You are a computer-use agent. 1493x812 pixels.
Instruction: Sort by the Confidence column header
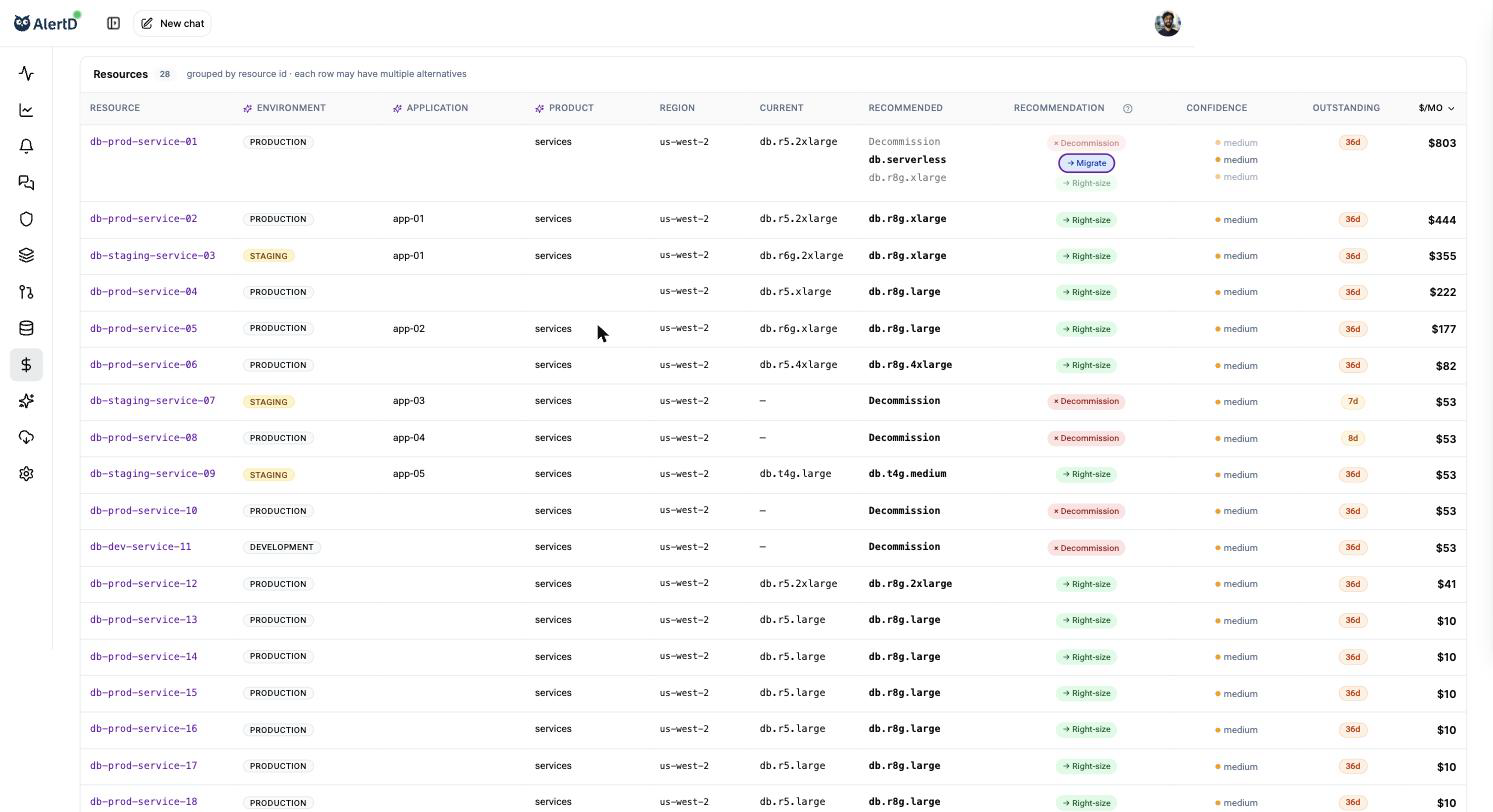coord(1216,108)
